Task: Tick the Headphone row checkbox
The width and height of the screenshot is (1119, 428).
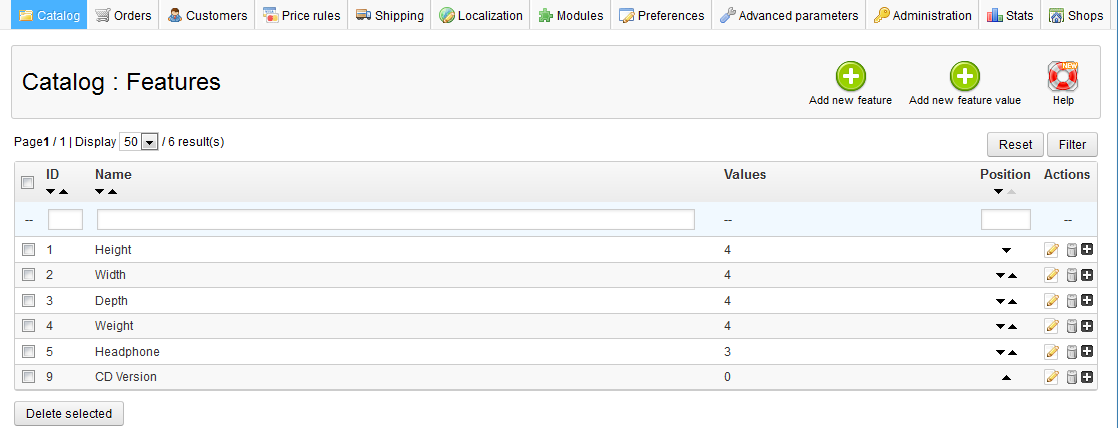Action: pyautogui.click(x=29, y=352)
